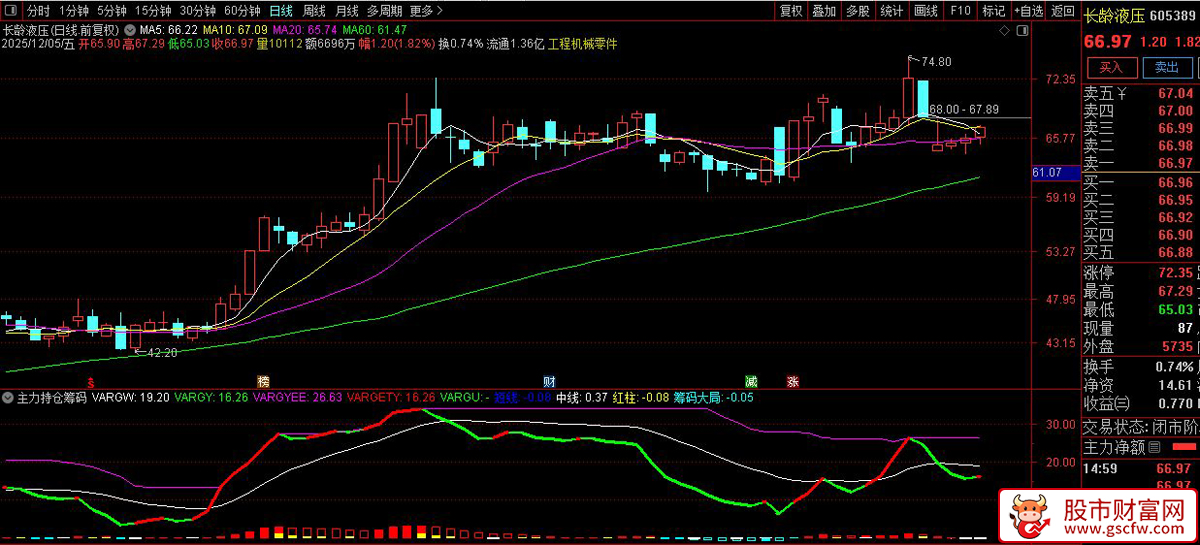Click the 最高 value 67.29

click(1175, 291)
